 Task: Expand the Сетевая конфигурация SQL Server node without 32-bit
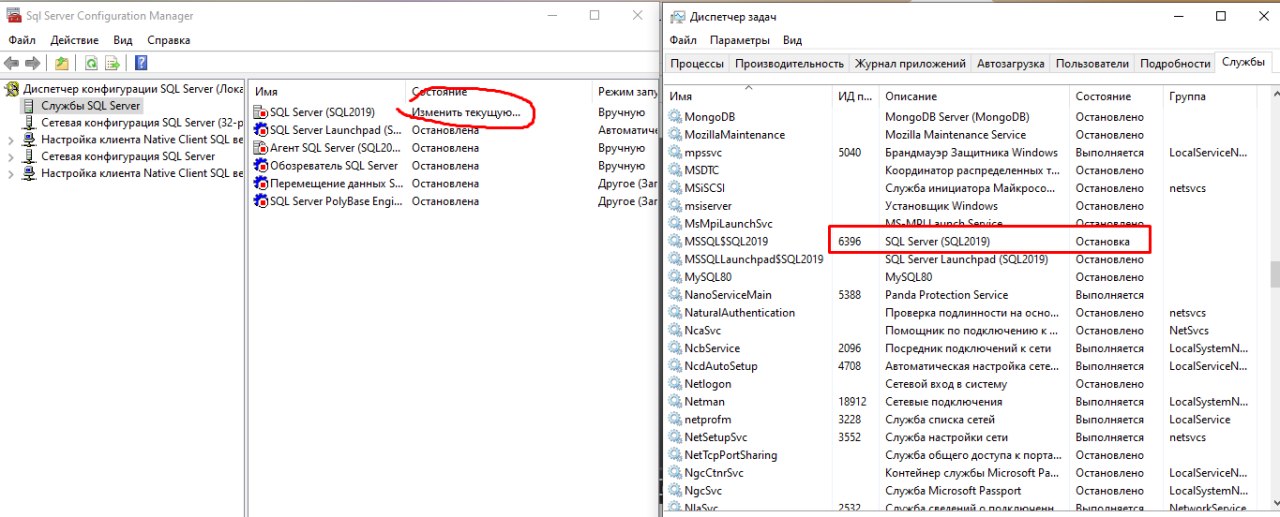click(x=10, y=157)
